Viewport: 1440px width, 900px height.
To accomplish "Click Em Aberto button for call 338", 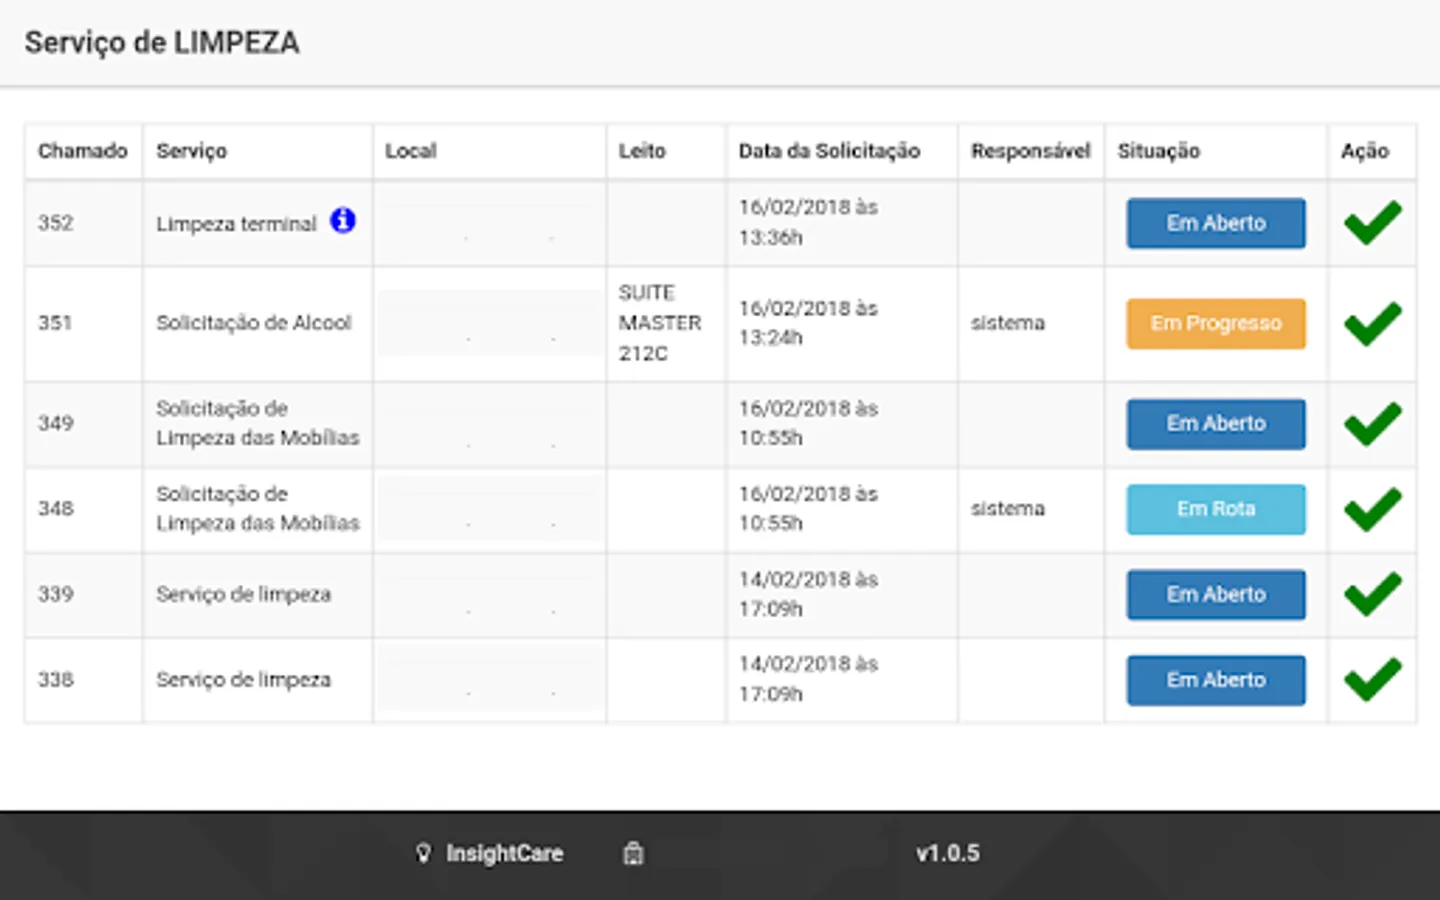I will click(1216, 680).
